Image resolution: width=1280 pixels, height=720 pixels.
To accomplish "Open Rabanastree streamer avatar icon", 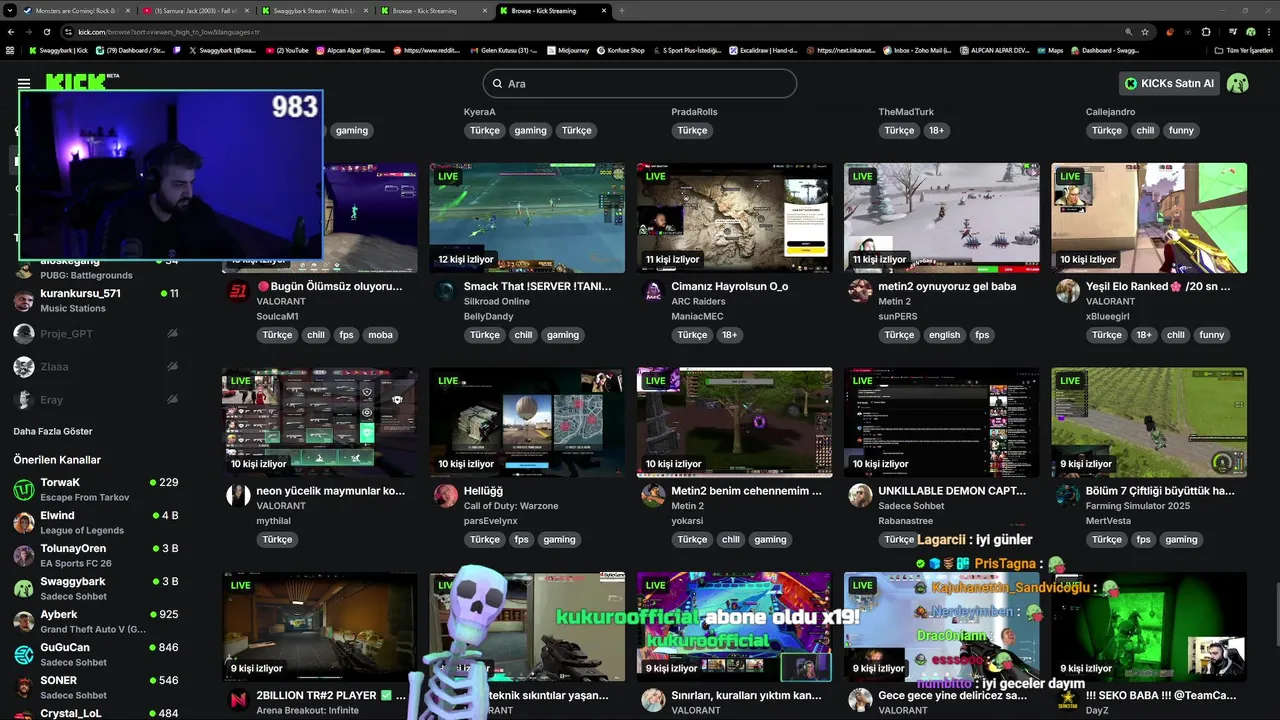I will [860, 495].
